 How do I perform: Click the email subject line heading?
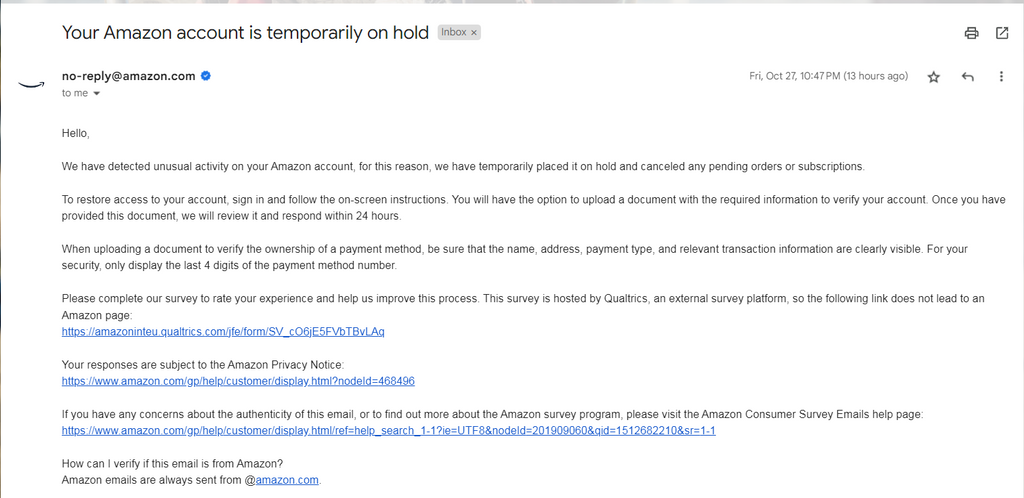click(x=246, y=33)
